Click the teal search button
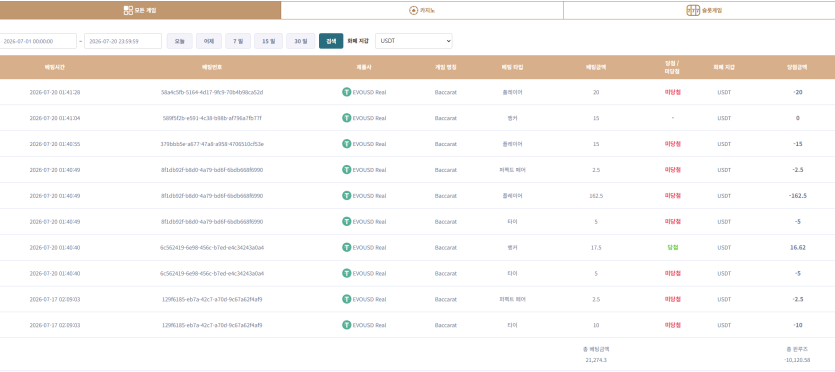Viewport: 835px width, 372px height. (331, 41)
